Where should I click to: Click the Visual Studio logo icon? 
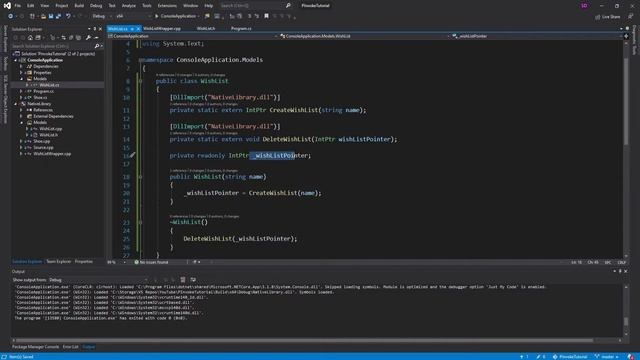[x=7, y=6]
